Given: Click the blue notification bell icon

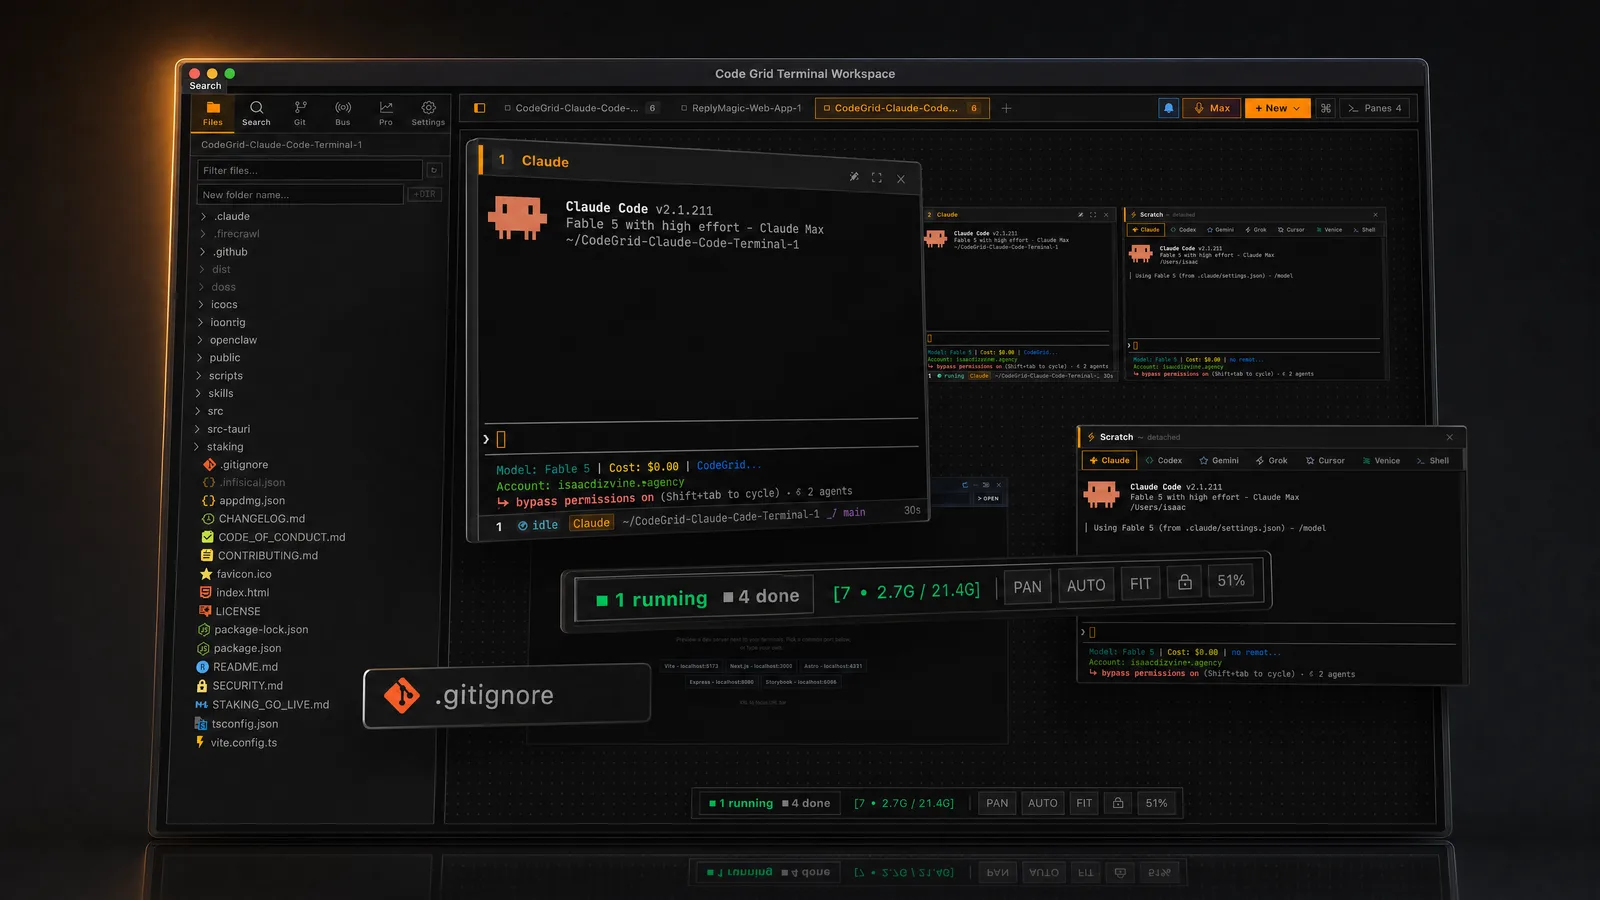Looking at the screenshot, I should tap(1168, 108).
